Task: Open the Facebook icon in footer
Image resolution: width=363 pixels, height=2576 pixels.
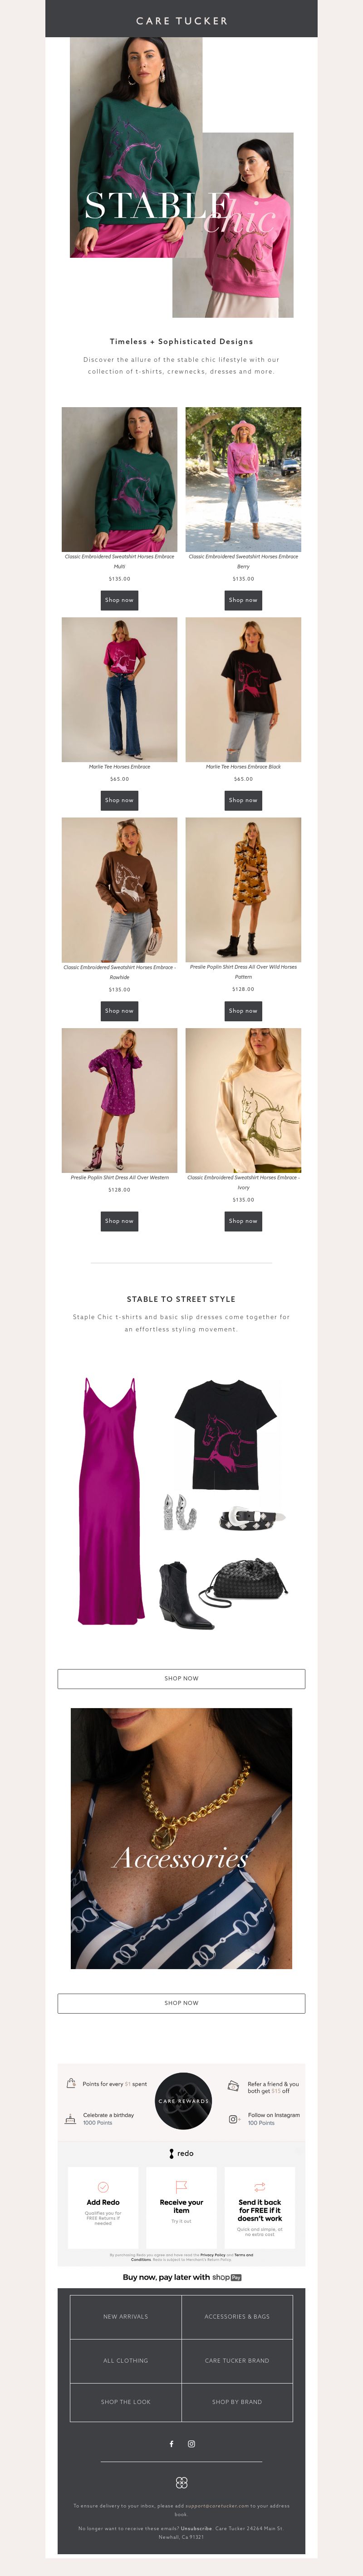Action: [171, 2443]
